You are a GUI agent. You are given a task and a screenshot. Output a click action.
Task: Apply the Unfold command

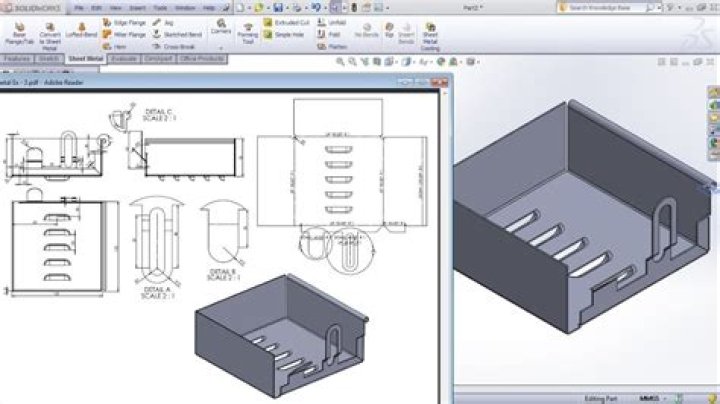[332, 22]
